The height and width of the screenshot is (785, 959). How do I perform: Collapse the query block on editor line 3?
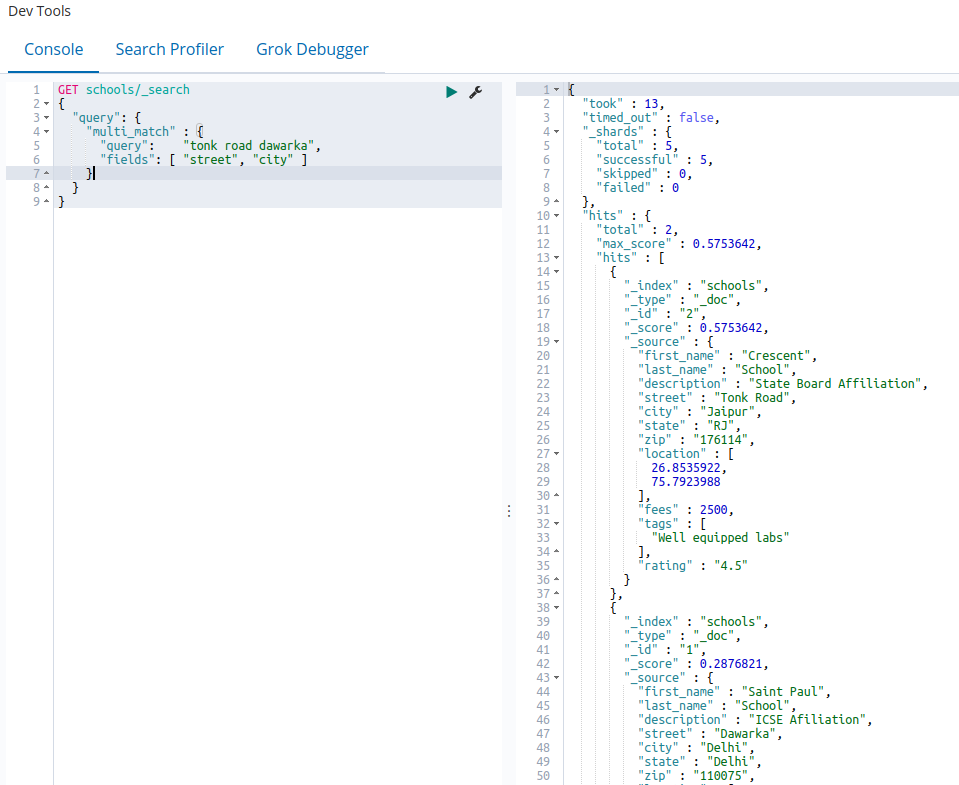click(x=47, y=118)
